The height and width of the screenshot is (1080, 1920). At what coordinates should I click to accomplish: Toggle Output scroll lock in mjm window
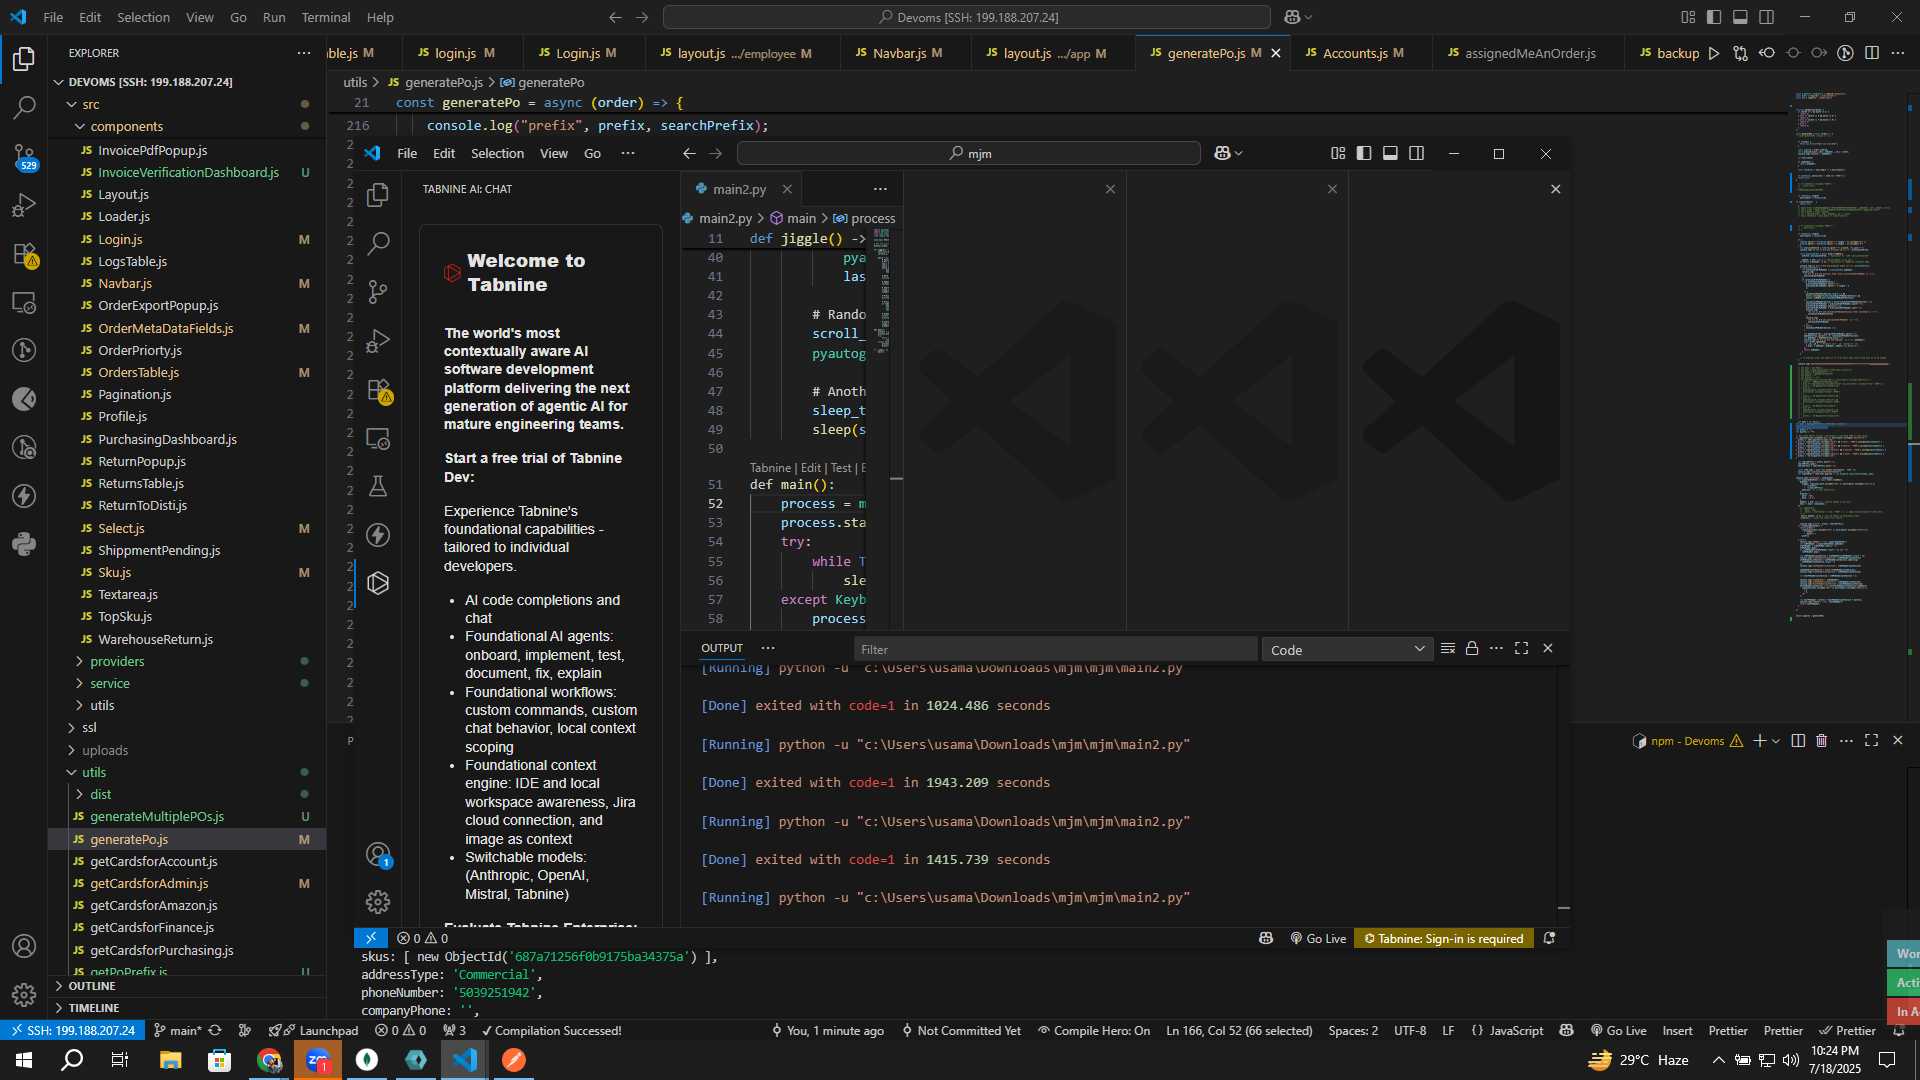pyautogui.click(x=1472, y=648)
